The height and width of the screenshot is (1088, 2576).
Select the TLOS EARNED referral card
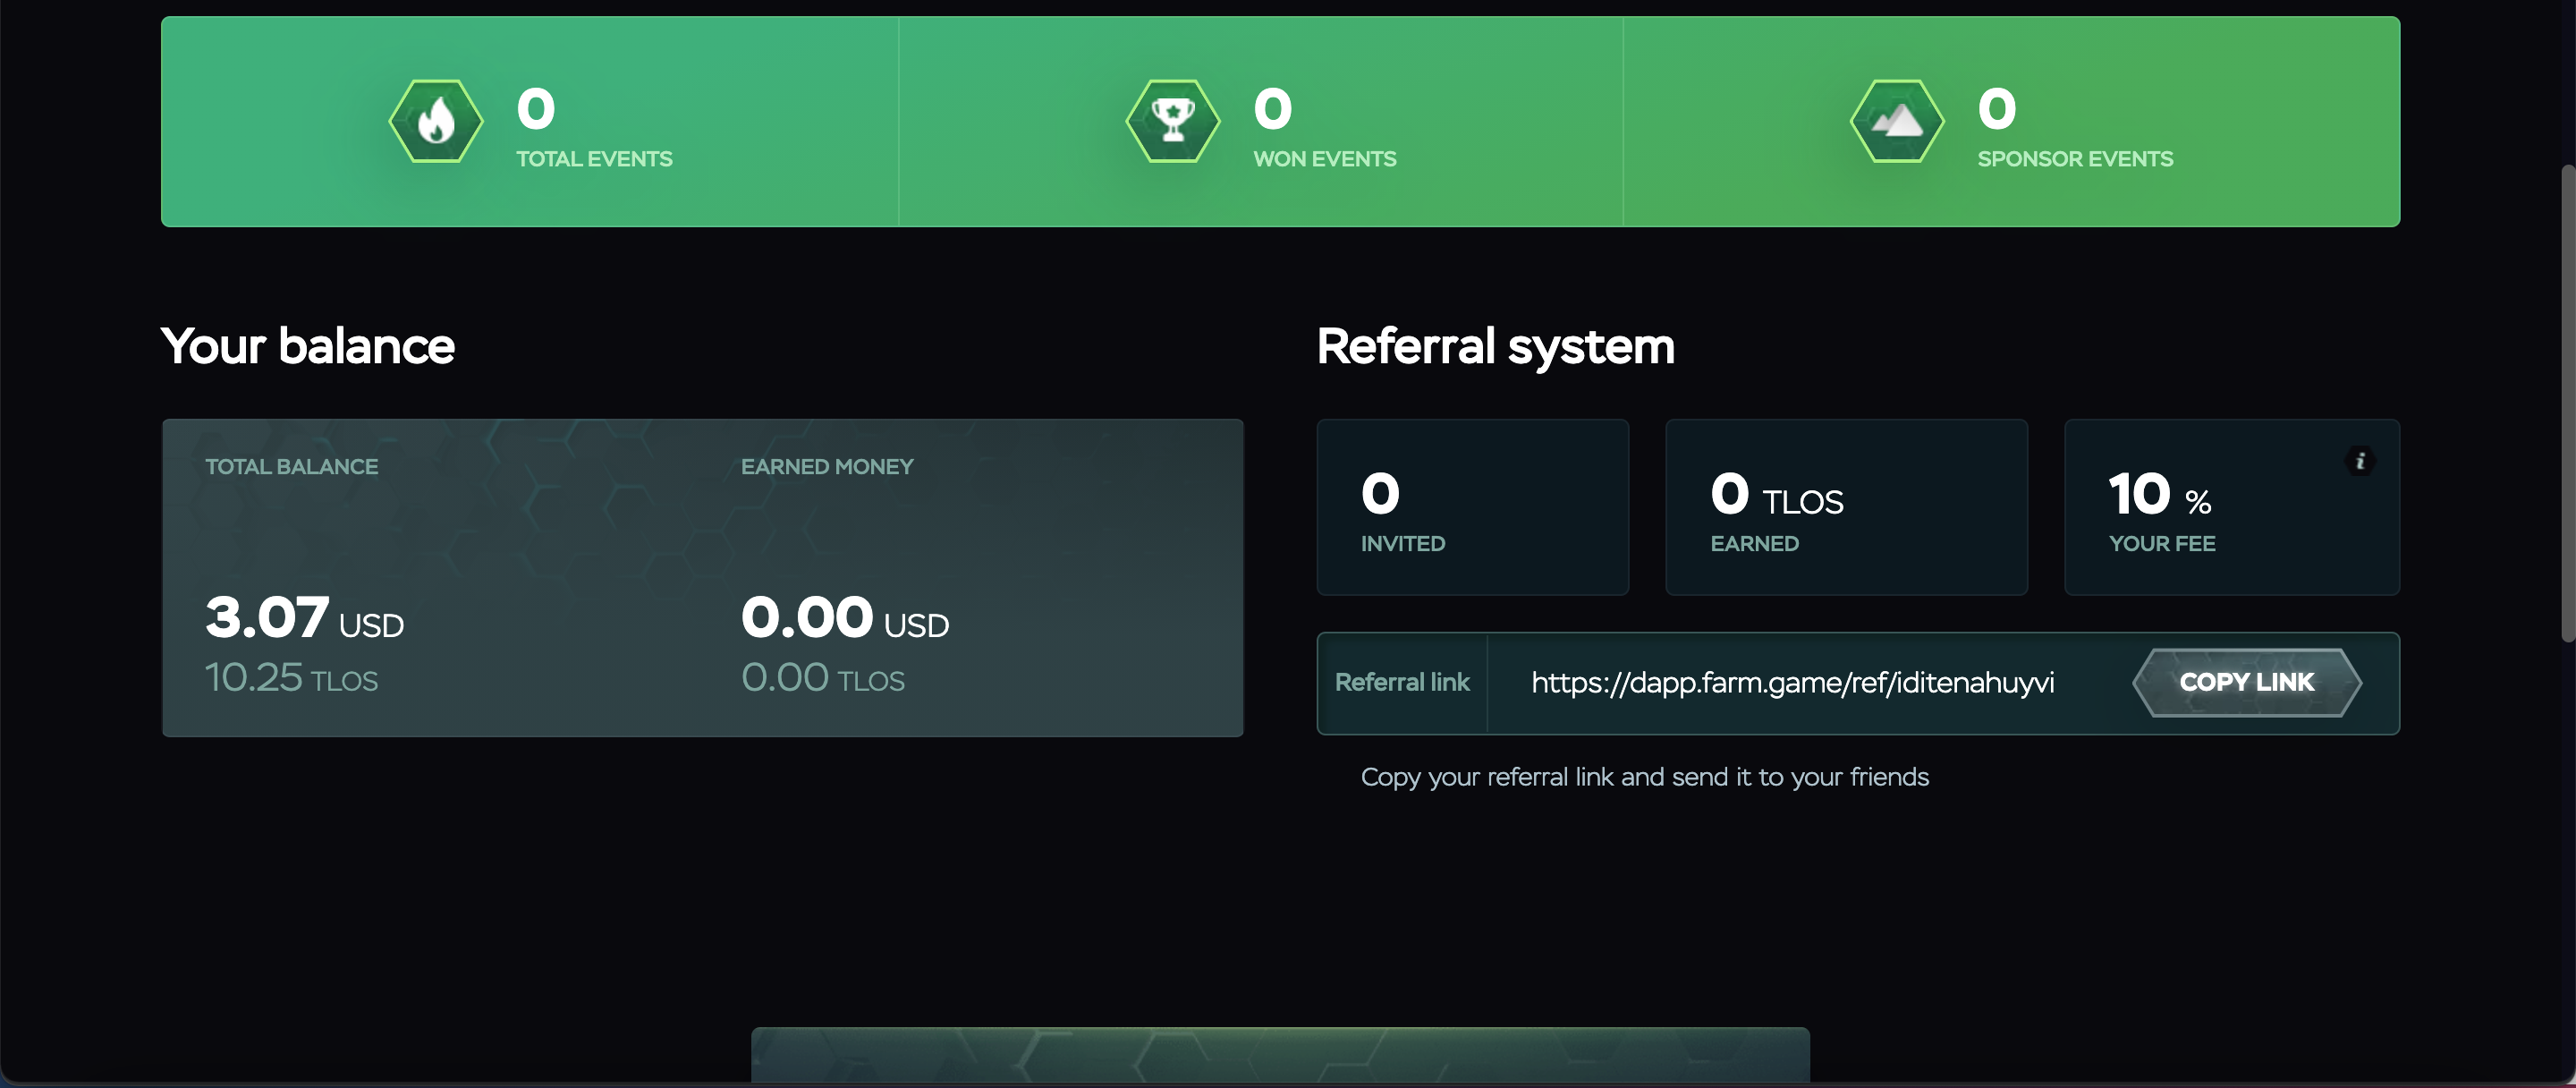pos(1846,507)
